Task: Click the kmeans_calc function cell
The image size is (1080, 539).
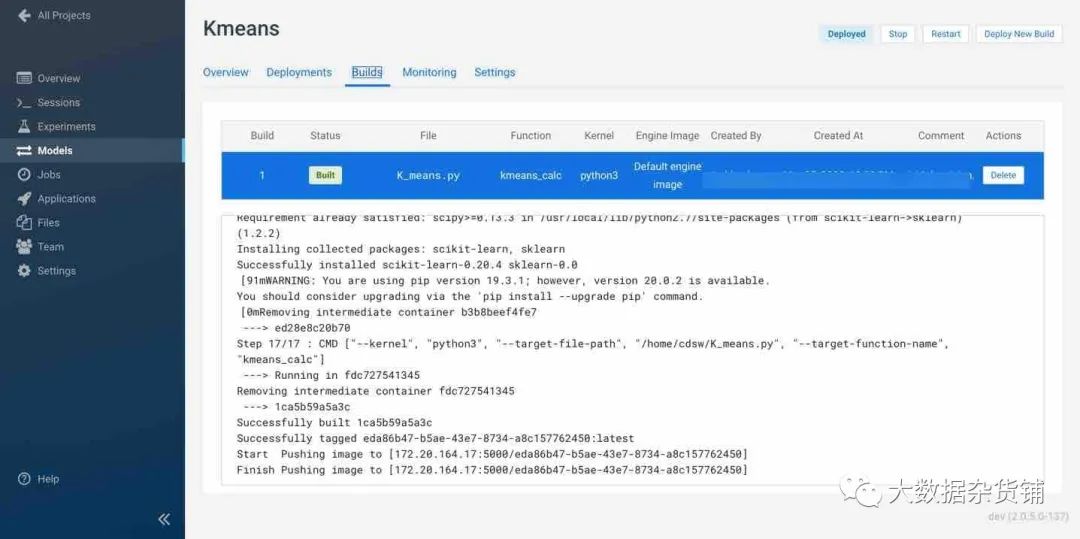Action: pyautogui.click(x=530, y=176)
